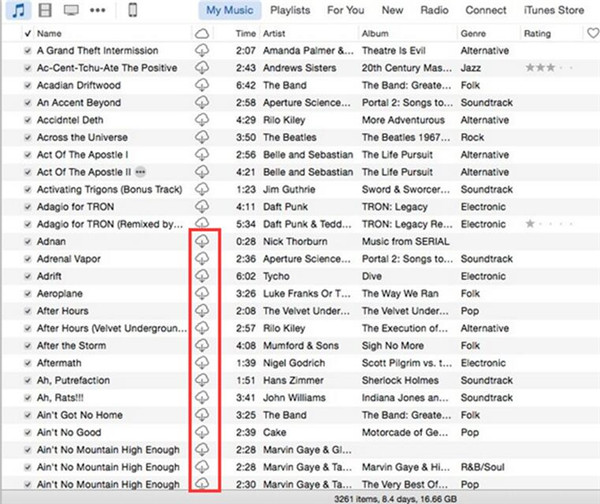
Task: Sort by the Name column header
Action: pyautogui.click(x=49, y=34)
